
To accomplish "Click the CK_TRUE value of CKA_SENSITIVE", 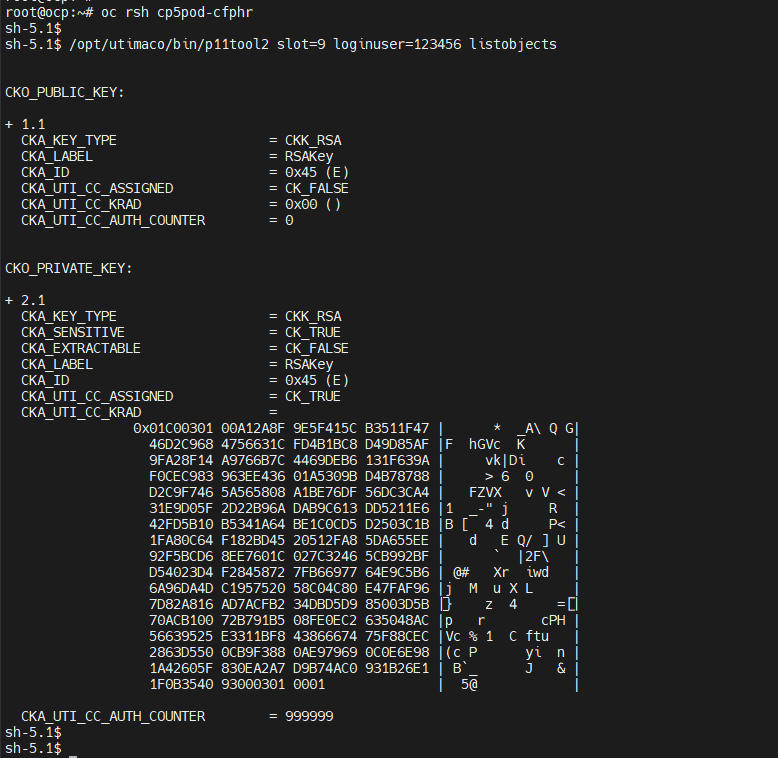I will (x=313, y=332).
